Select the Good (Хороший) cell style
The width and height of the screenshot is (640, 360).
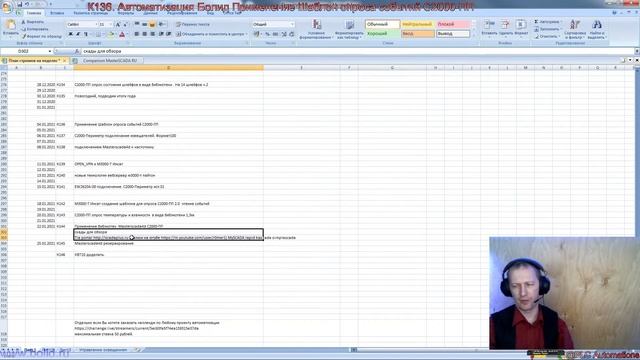tap(382, 33)
